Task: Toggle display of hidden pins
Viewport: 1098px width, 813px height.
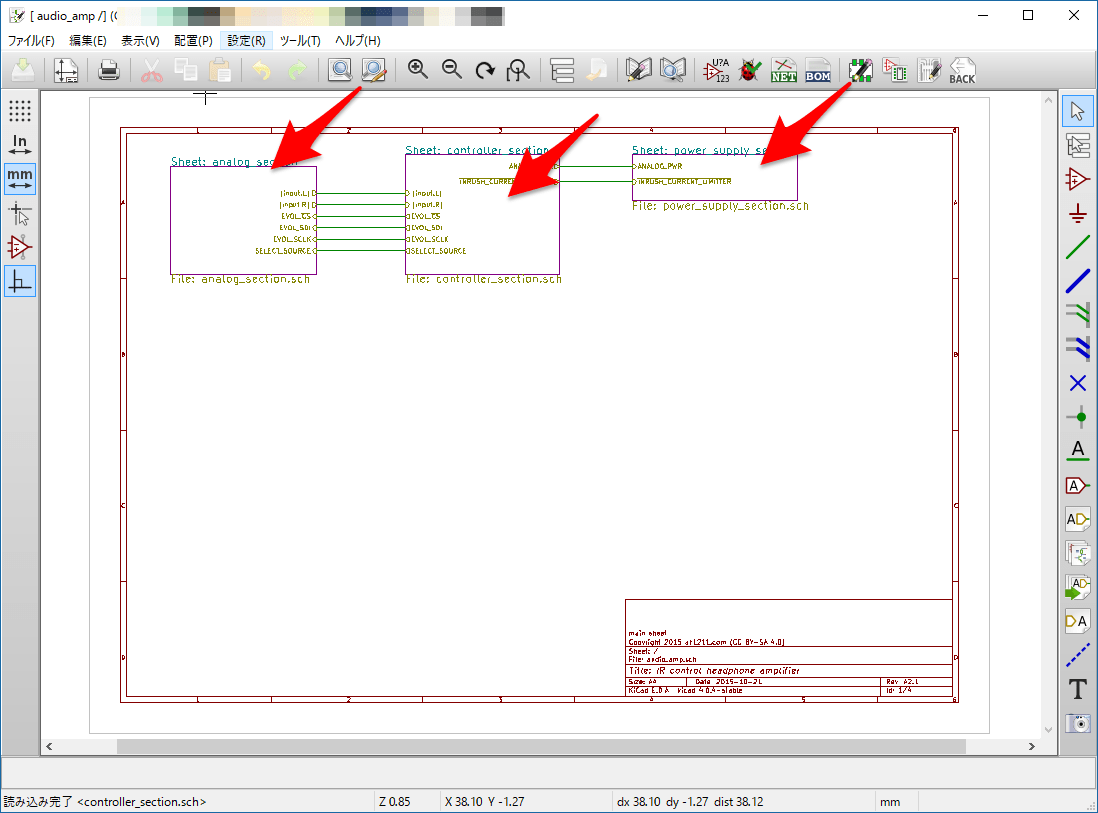Action: [x=20, y=247]
